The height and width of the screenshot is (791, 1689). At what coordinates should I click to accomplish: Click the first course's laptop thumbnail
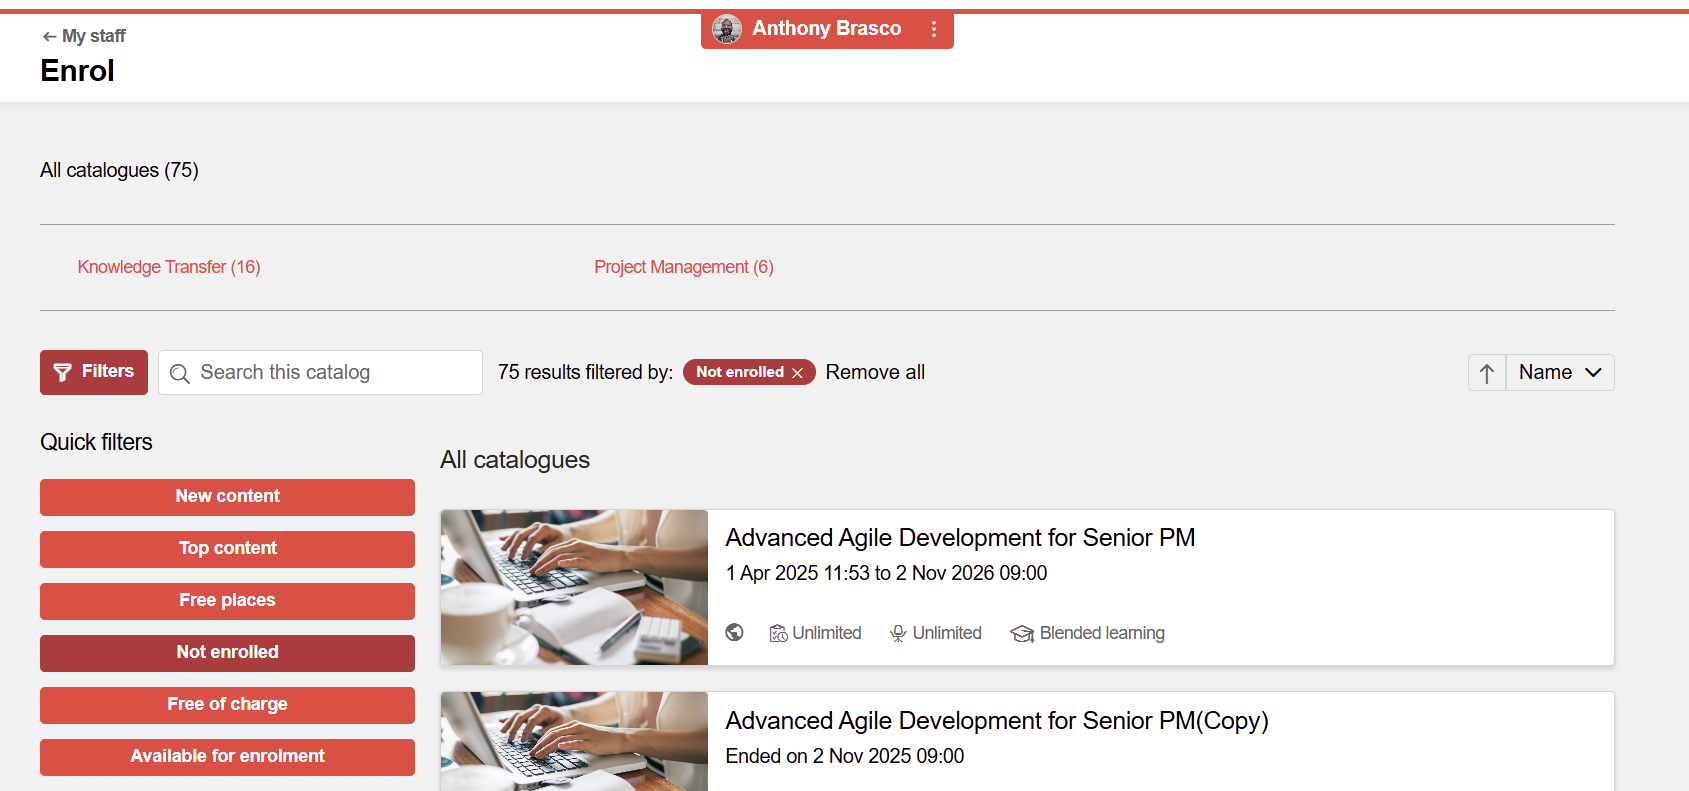point(574,587)
